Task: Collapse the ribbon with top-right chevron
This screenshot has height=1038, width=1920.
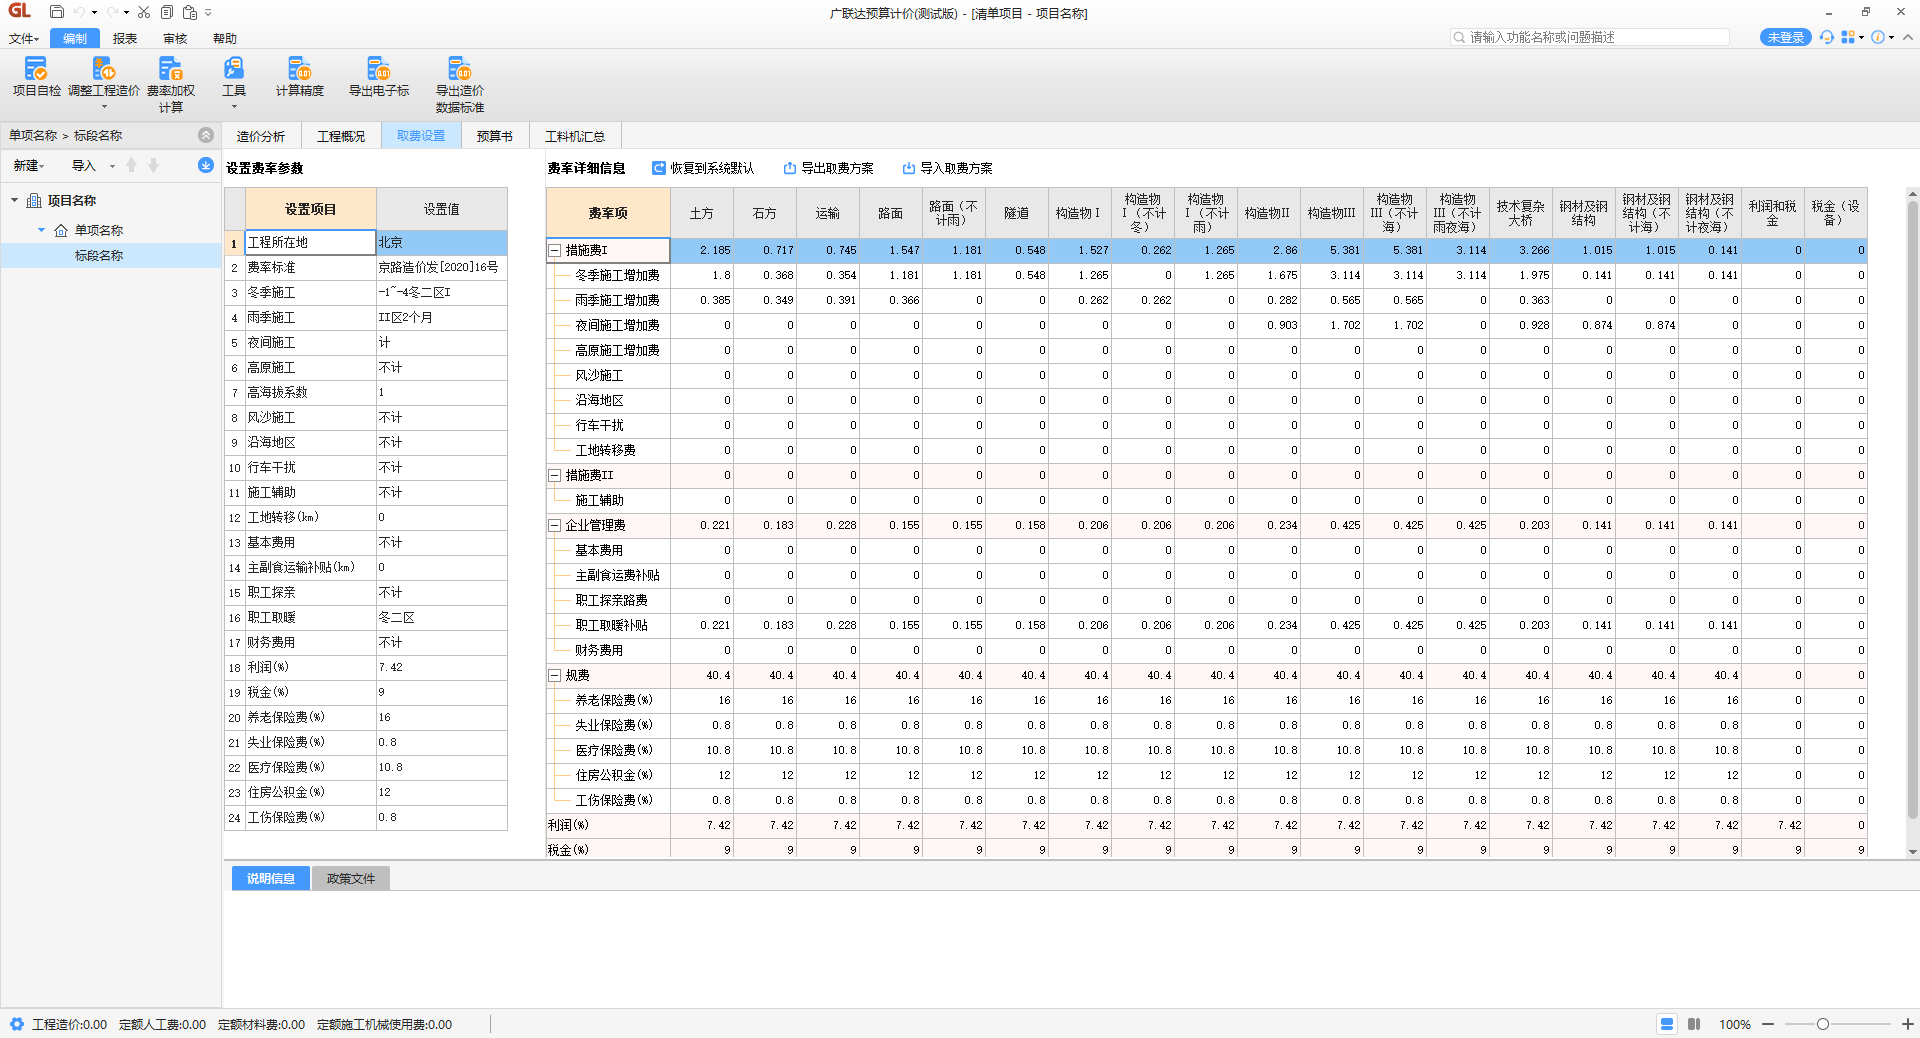Action: click(x=1908, y=37)
